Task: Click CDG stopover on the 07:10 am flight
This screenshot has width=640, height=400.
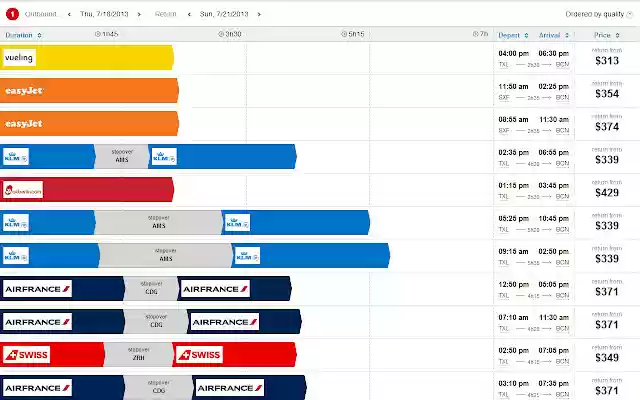Action: click(156, 322)
